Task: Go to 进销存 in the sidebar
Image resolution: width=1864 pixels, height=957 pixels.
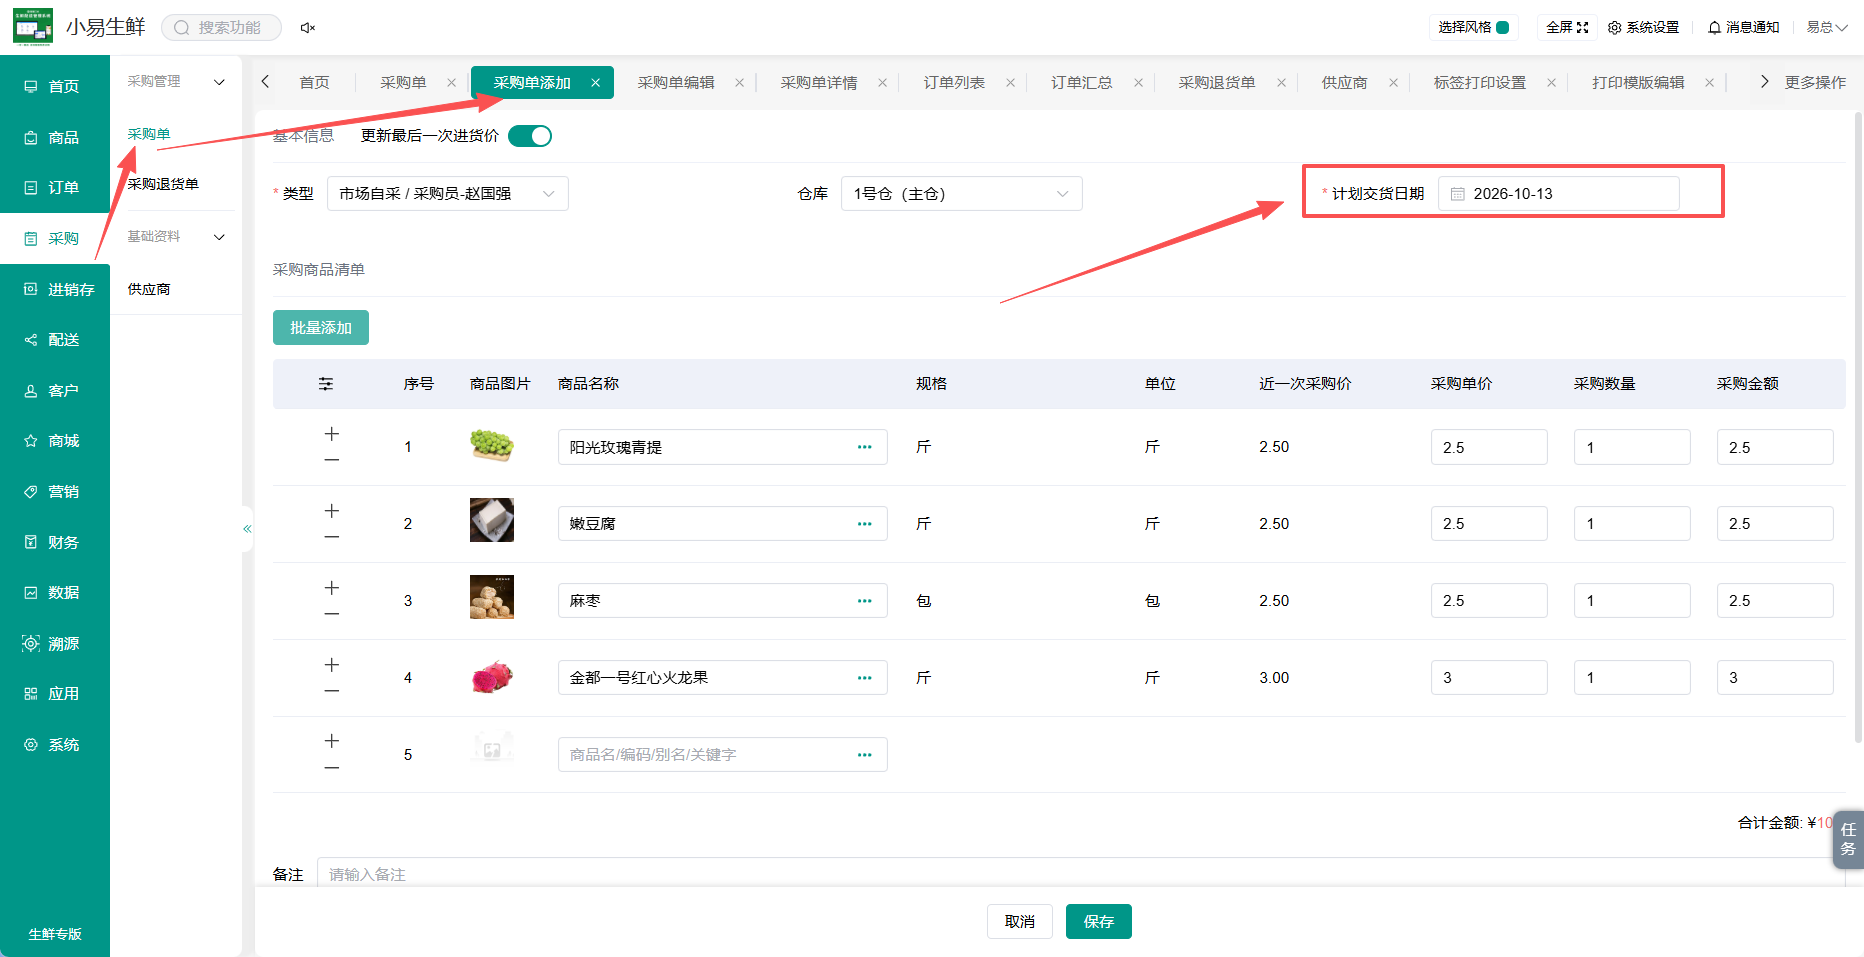Action: [x=55, y=290]
